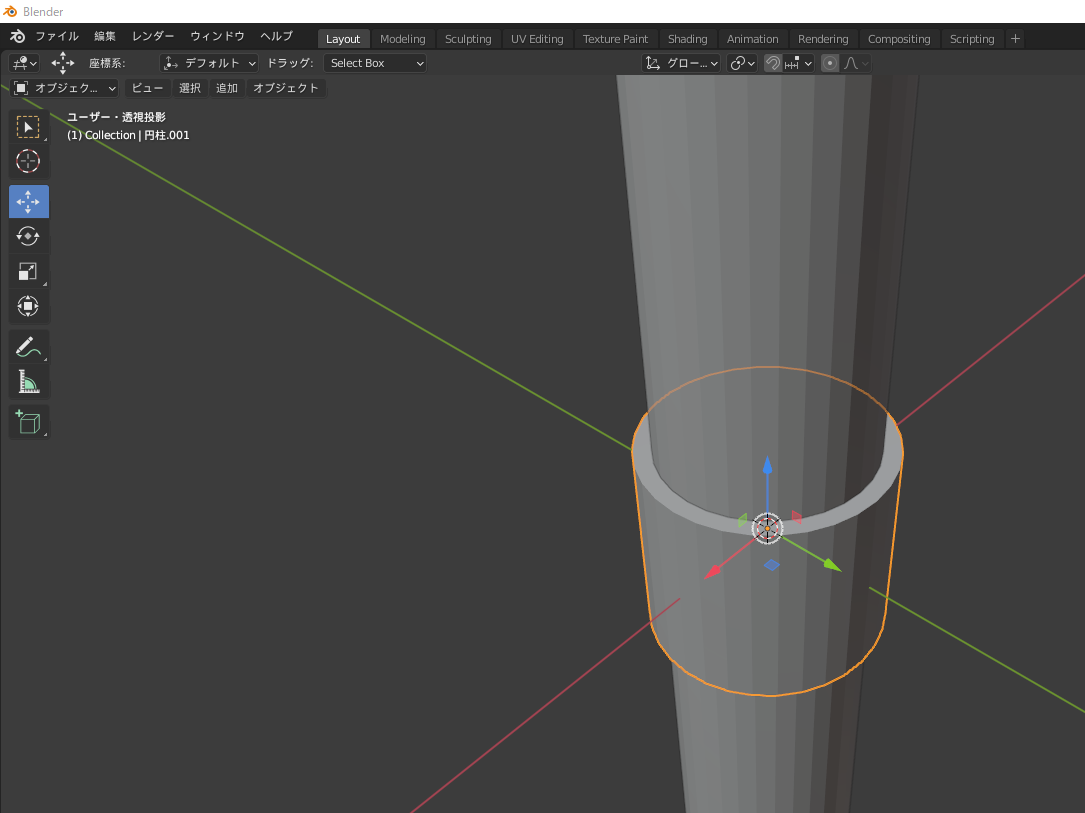
Task: Open the 追加 viewport menu
Action: click(227, 89)
